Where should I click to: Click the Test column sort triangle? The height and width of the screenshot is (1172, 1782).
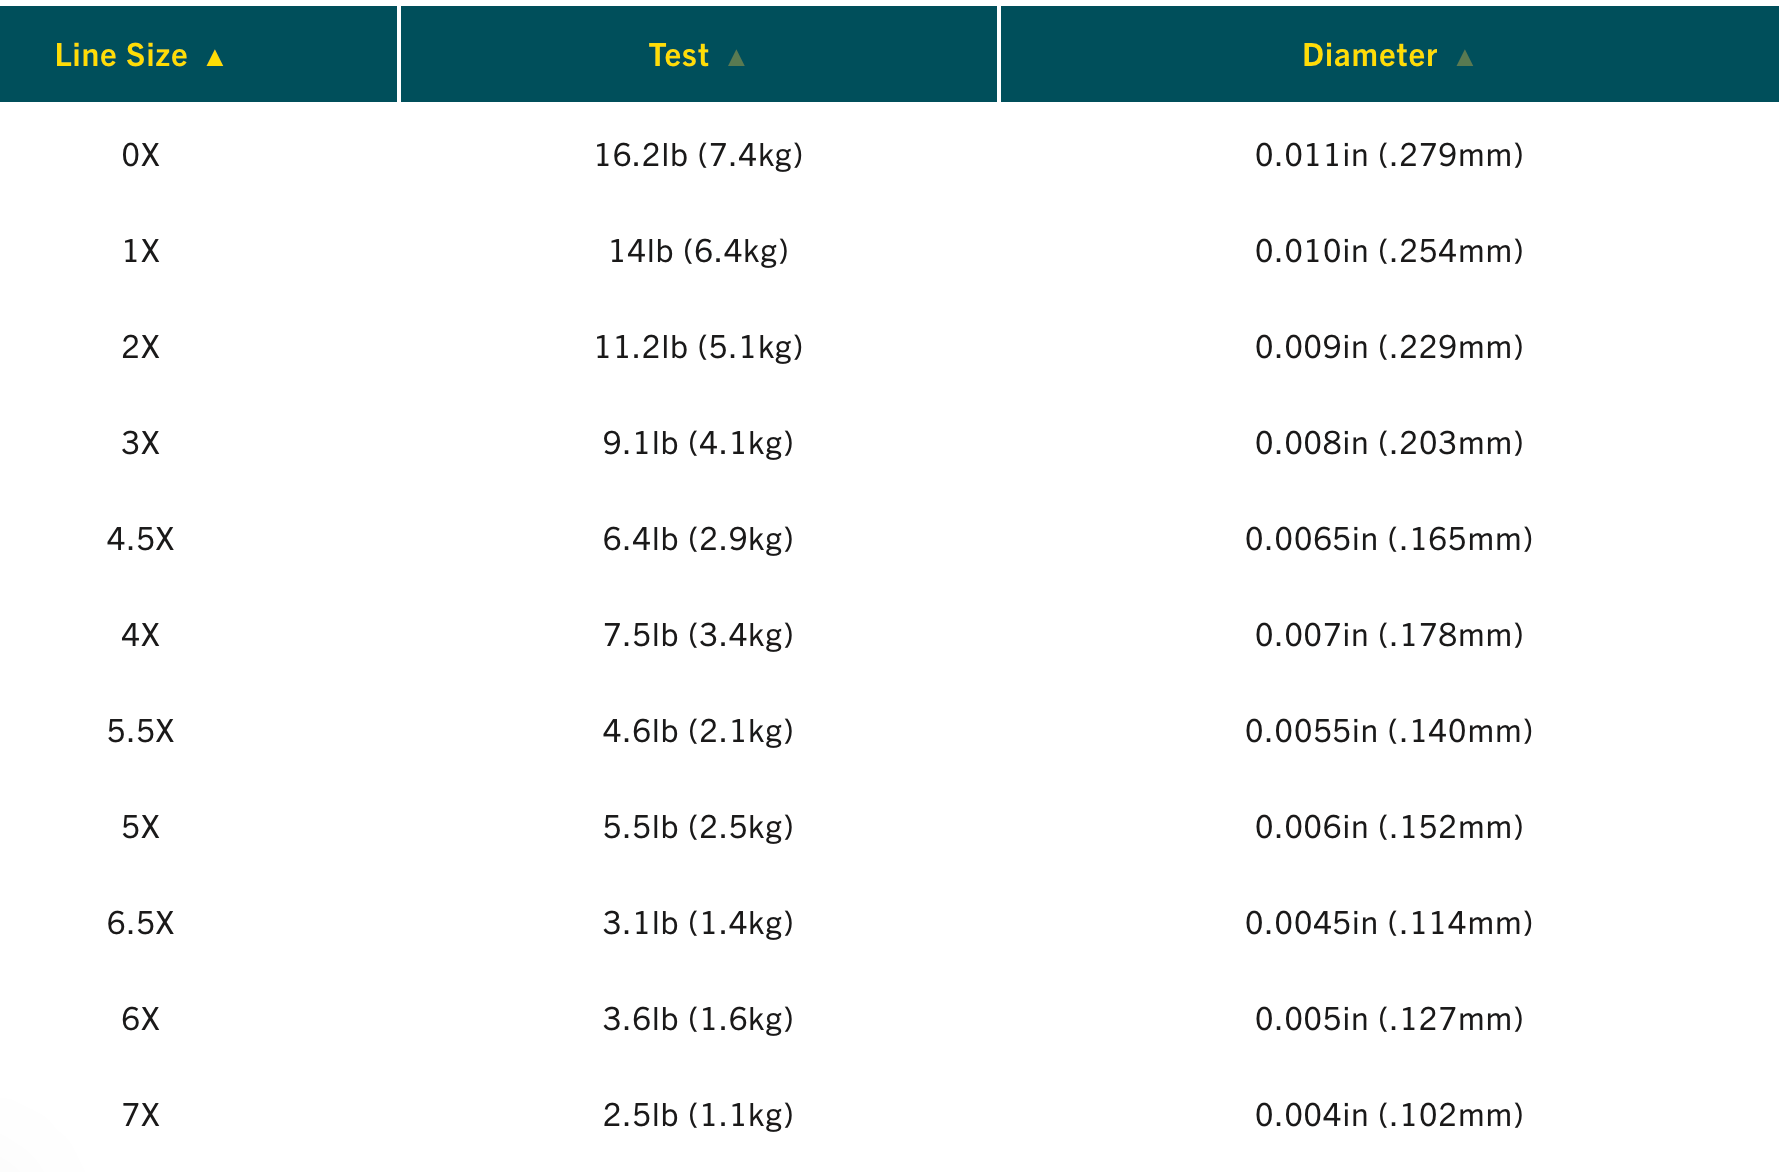[x=737, y=58]
